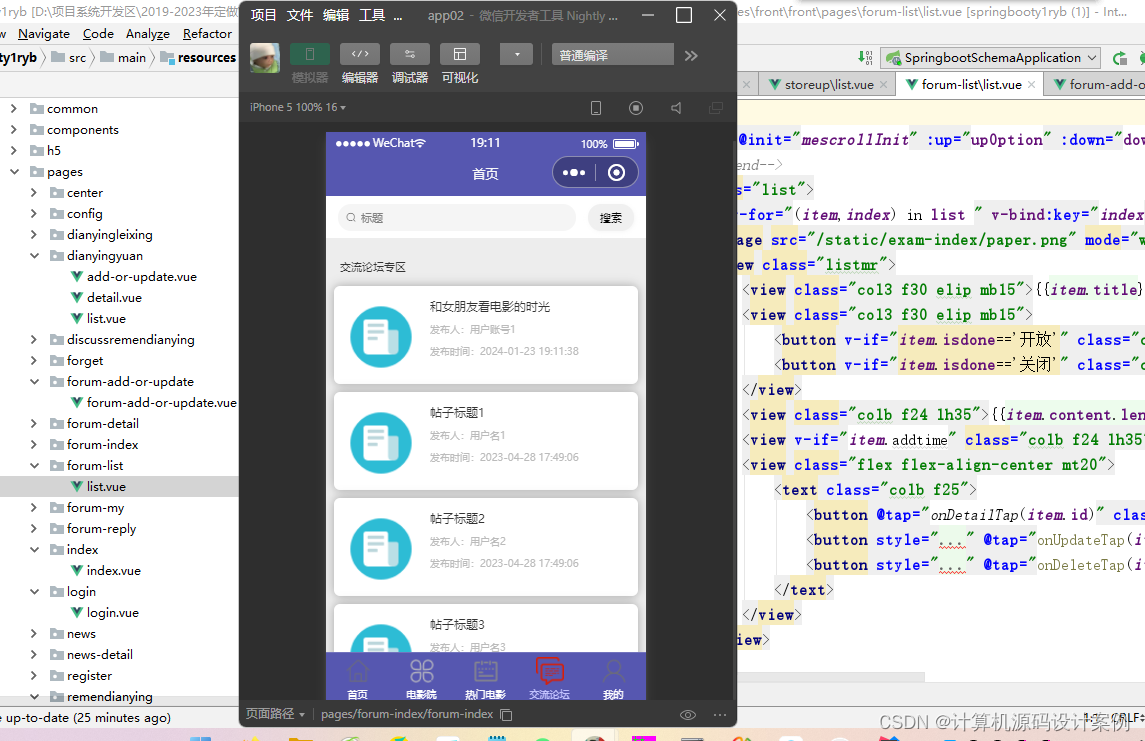Click the eye preview icon in bottom bar
The width and height of the screenshot is (1145, 741).
(x=688, y=715)
